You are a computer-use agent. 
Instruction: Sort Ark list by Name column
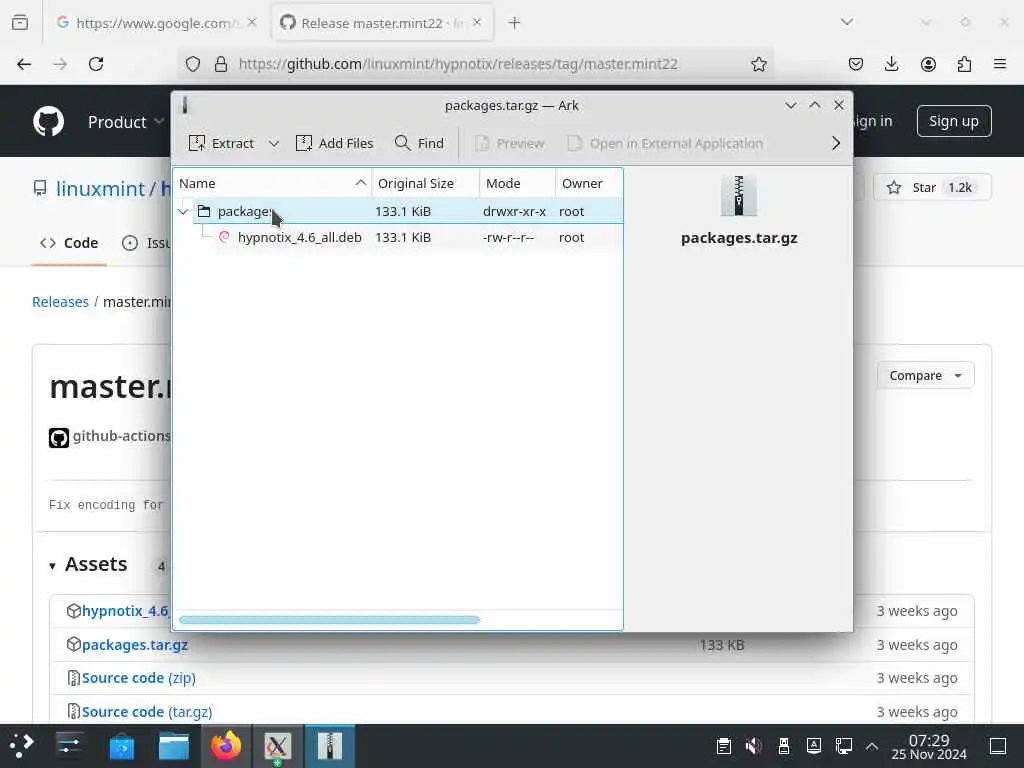pos(272,184)
